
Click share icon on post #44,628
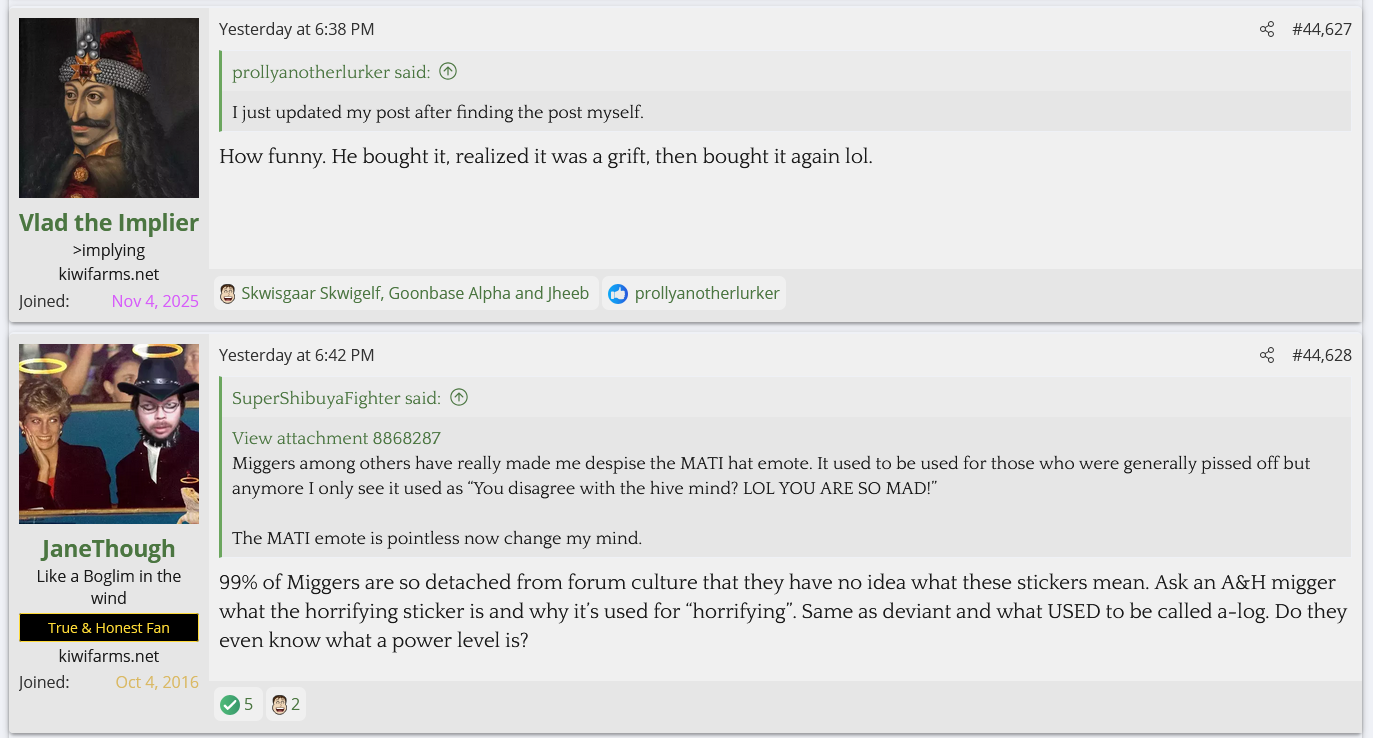[x=1267, y=355]
